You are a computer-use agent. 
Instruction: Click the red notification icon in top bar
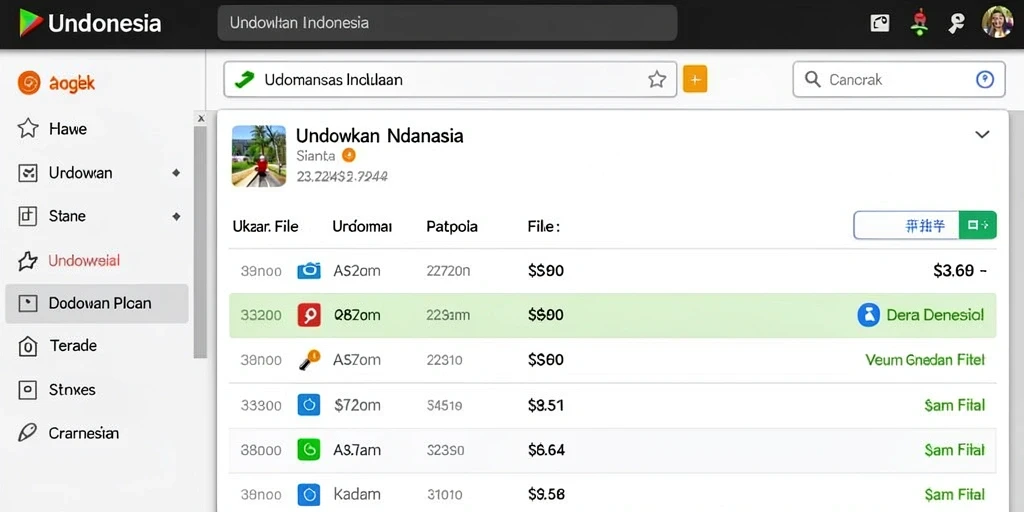(920, 23)
